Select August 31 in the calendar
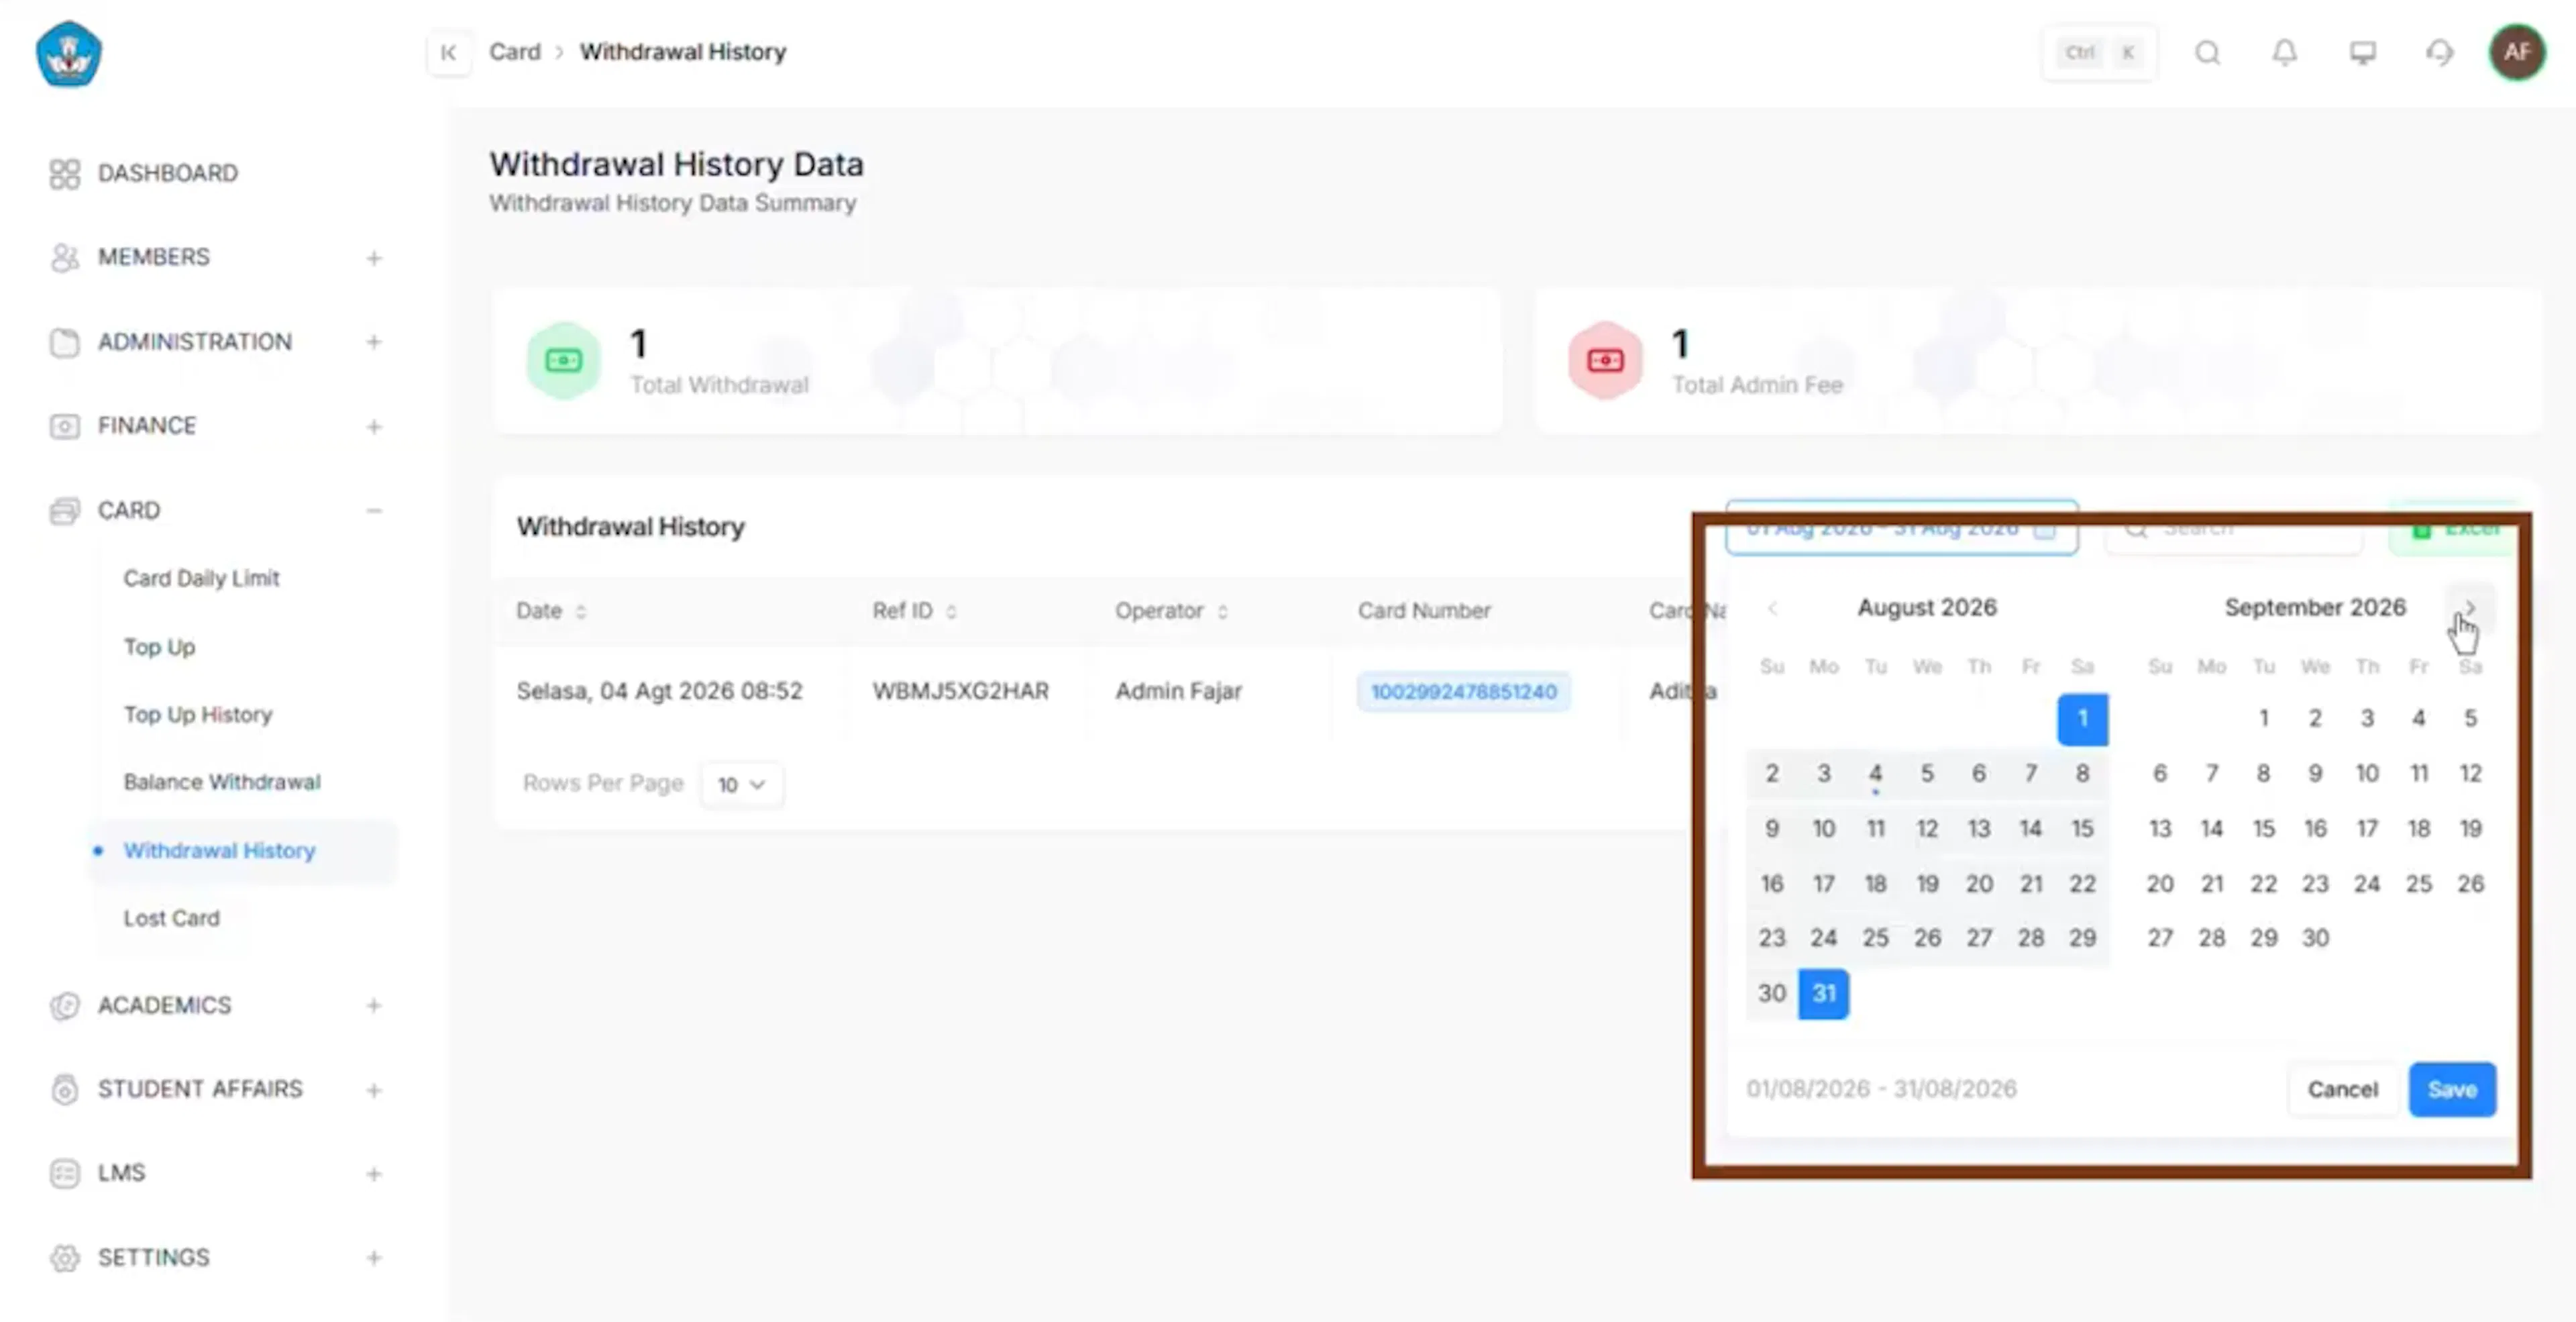The height and width of the screenshot is (1322, 2576). pyautogui.click(x=1823, y=994)
